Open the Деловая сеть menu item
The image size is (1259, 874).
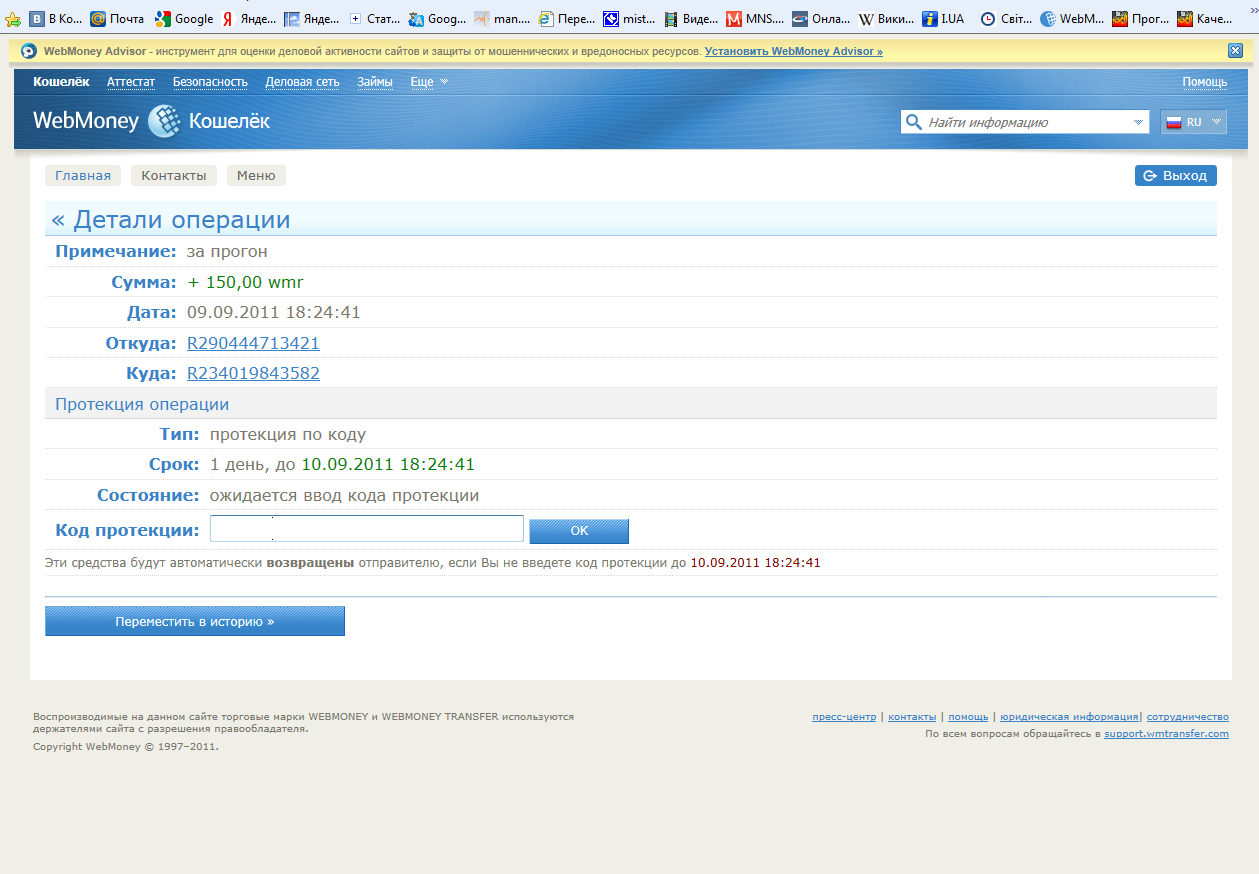pyautogui.click(x=302, y=82)
